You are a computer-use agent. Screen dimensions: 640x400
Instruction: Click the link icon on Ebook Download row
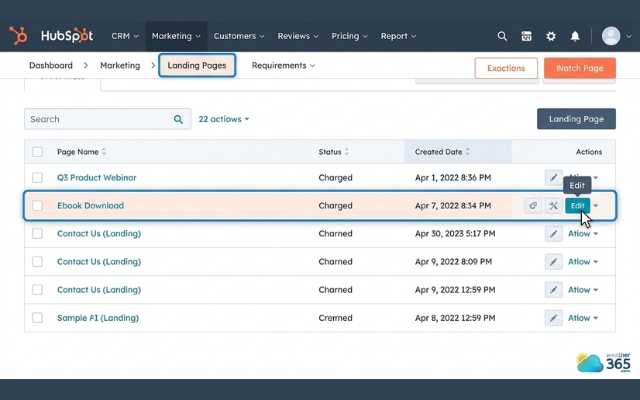533,206
